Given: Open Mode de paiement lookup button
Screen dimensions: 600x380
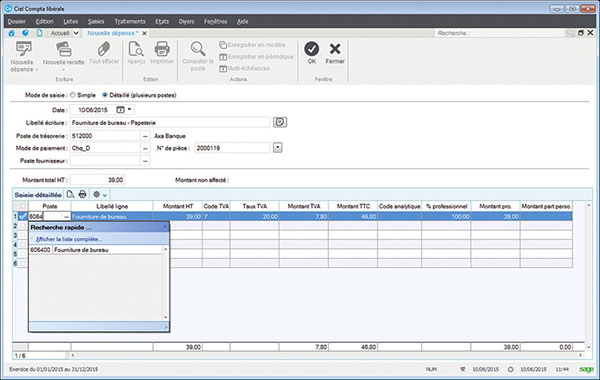Looking at the screenshot, I should pos(145,148).
